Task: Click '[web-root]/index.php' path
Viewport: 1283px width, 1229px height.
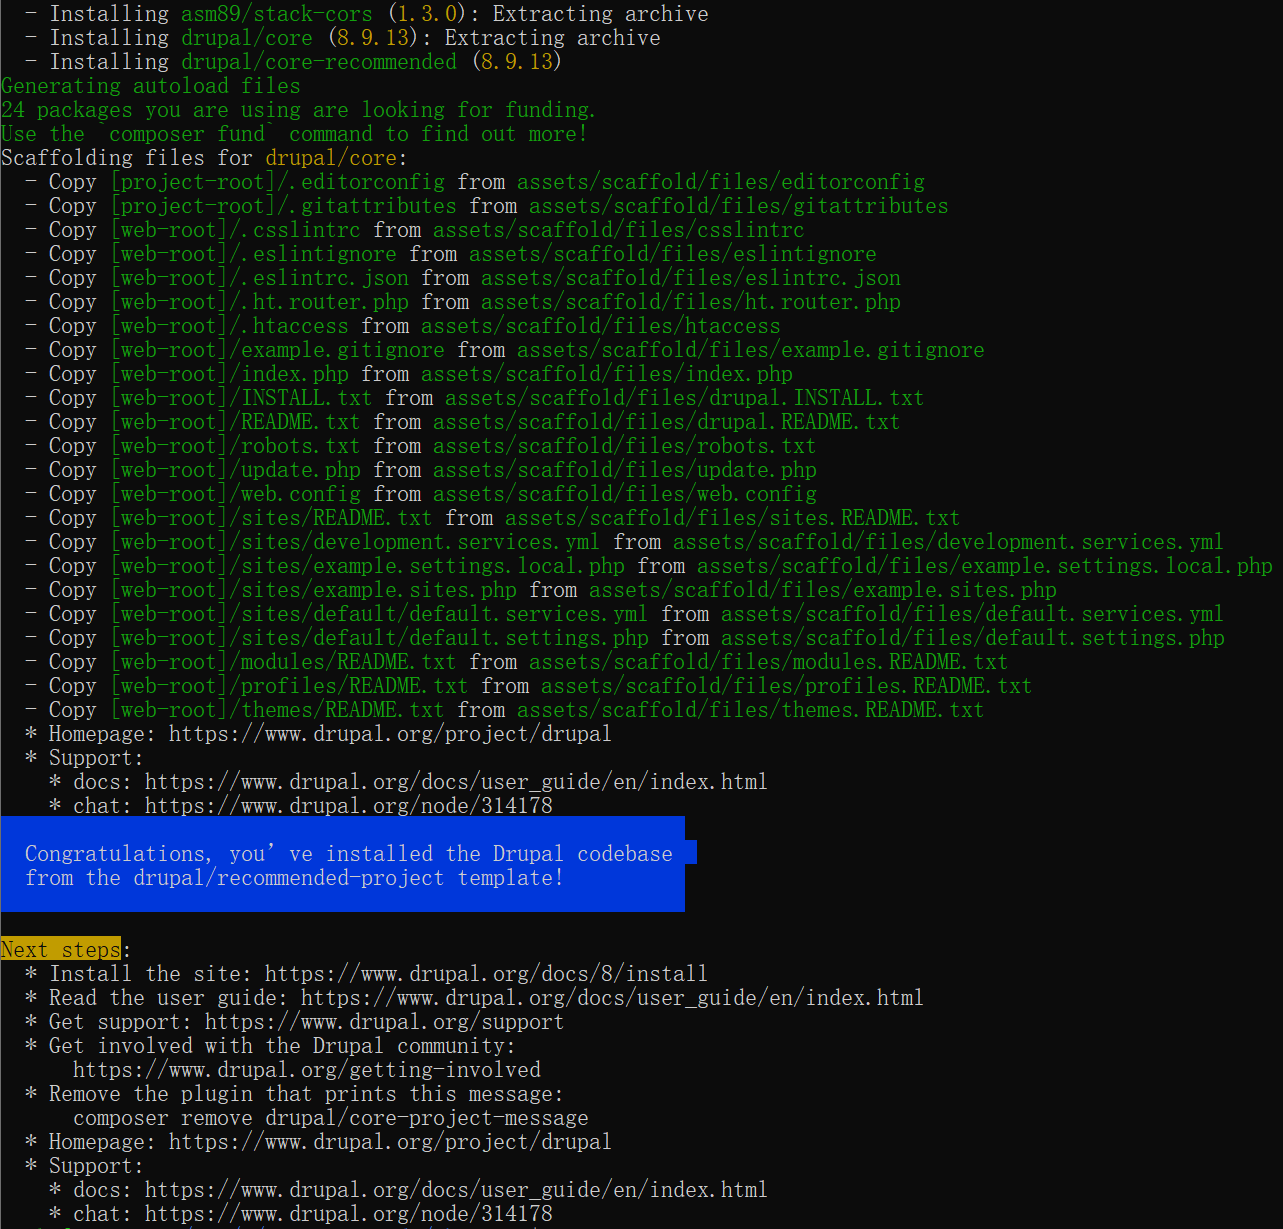Action: tap(229, 374)
